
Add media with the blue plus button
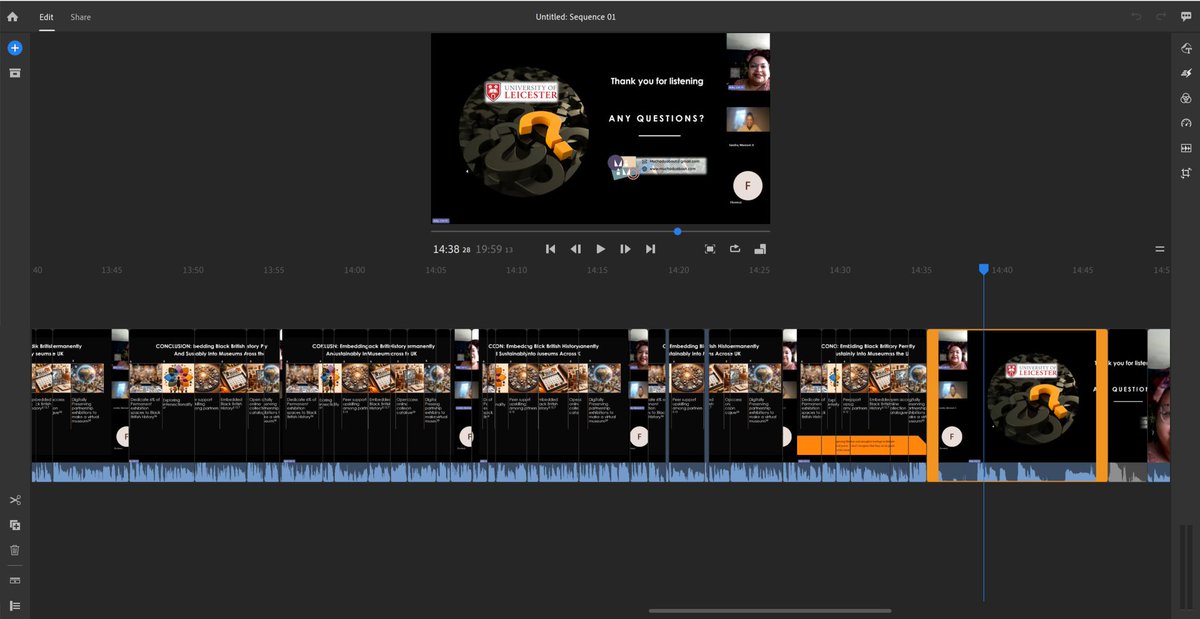pos(15,48)
